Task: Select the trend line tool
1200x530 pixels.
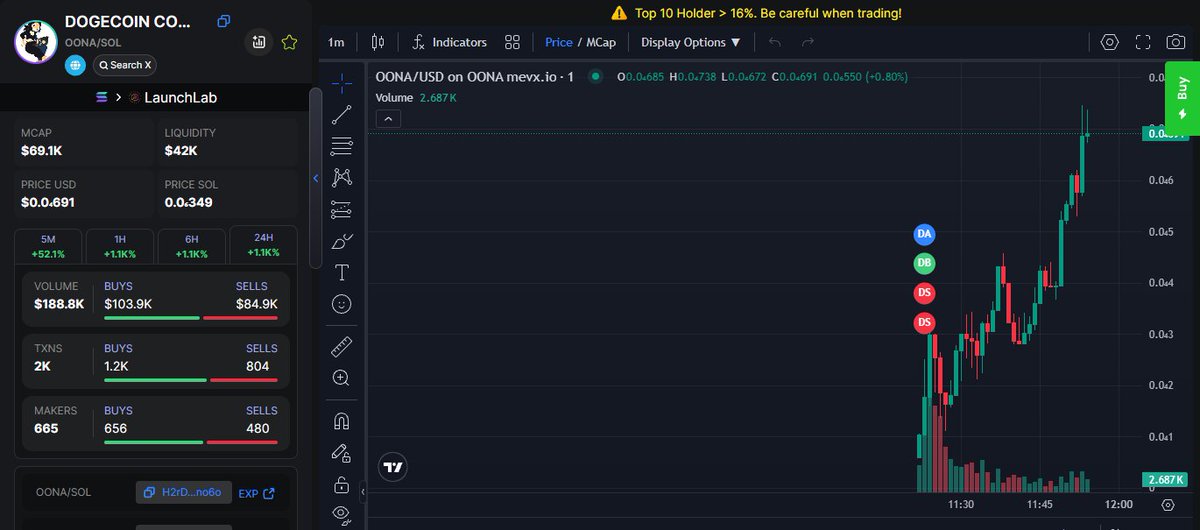Action: pos(342,114)
